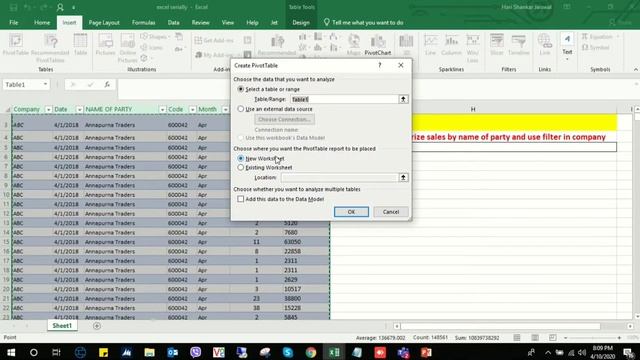
Task: Switch to the Page Layout tab
Action: [104, 22]
